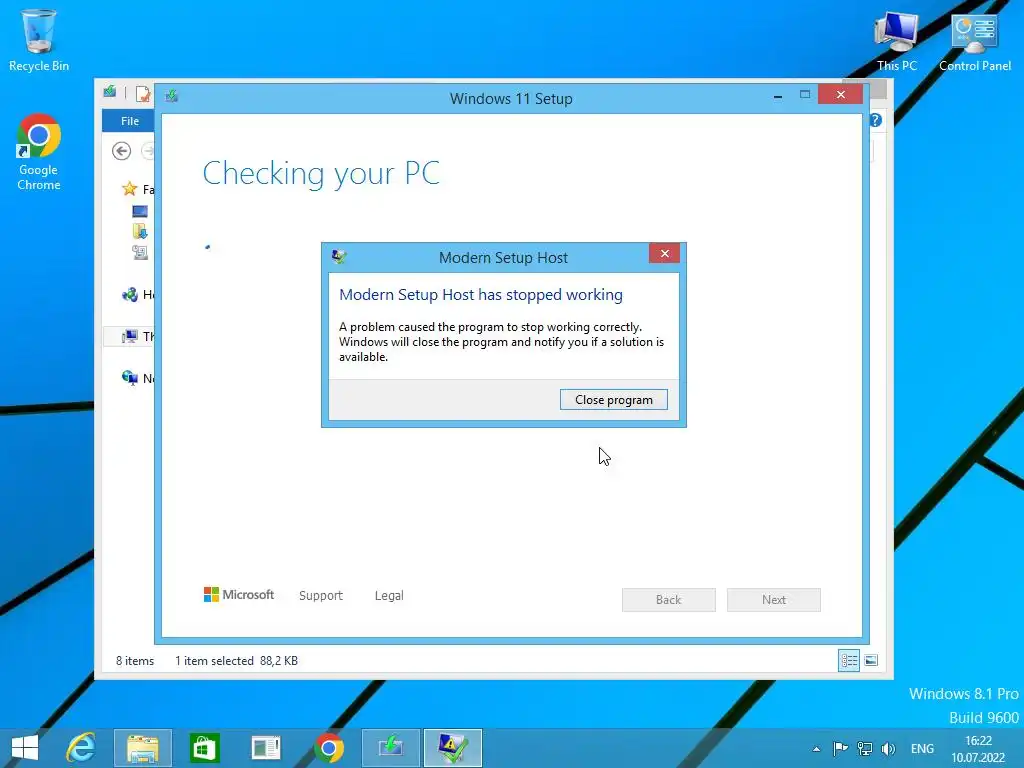Image resolution: width=1024 pixels, height=768 pixels.
Task: Open the This PC desktop icon
Action: [x=897, y=40]
